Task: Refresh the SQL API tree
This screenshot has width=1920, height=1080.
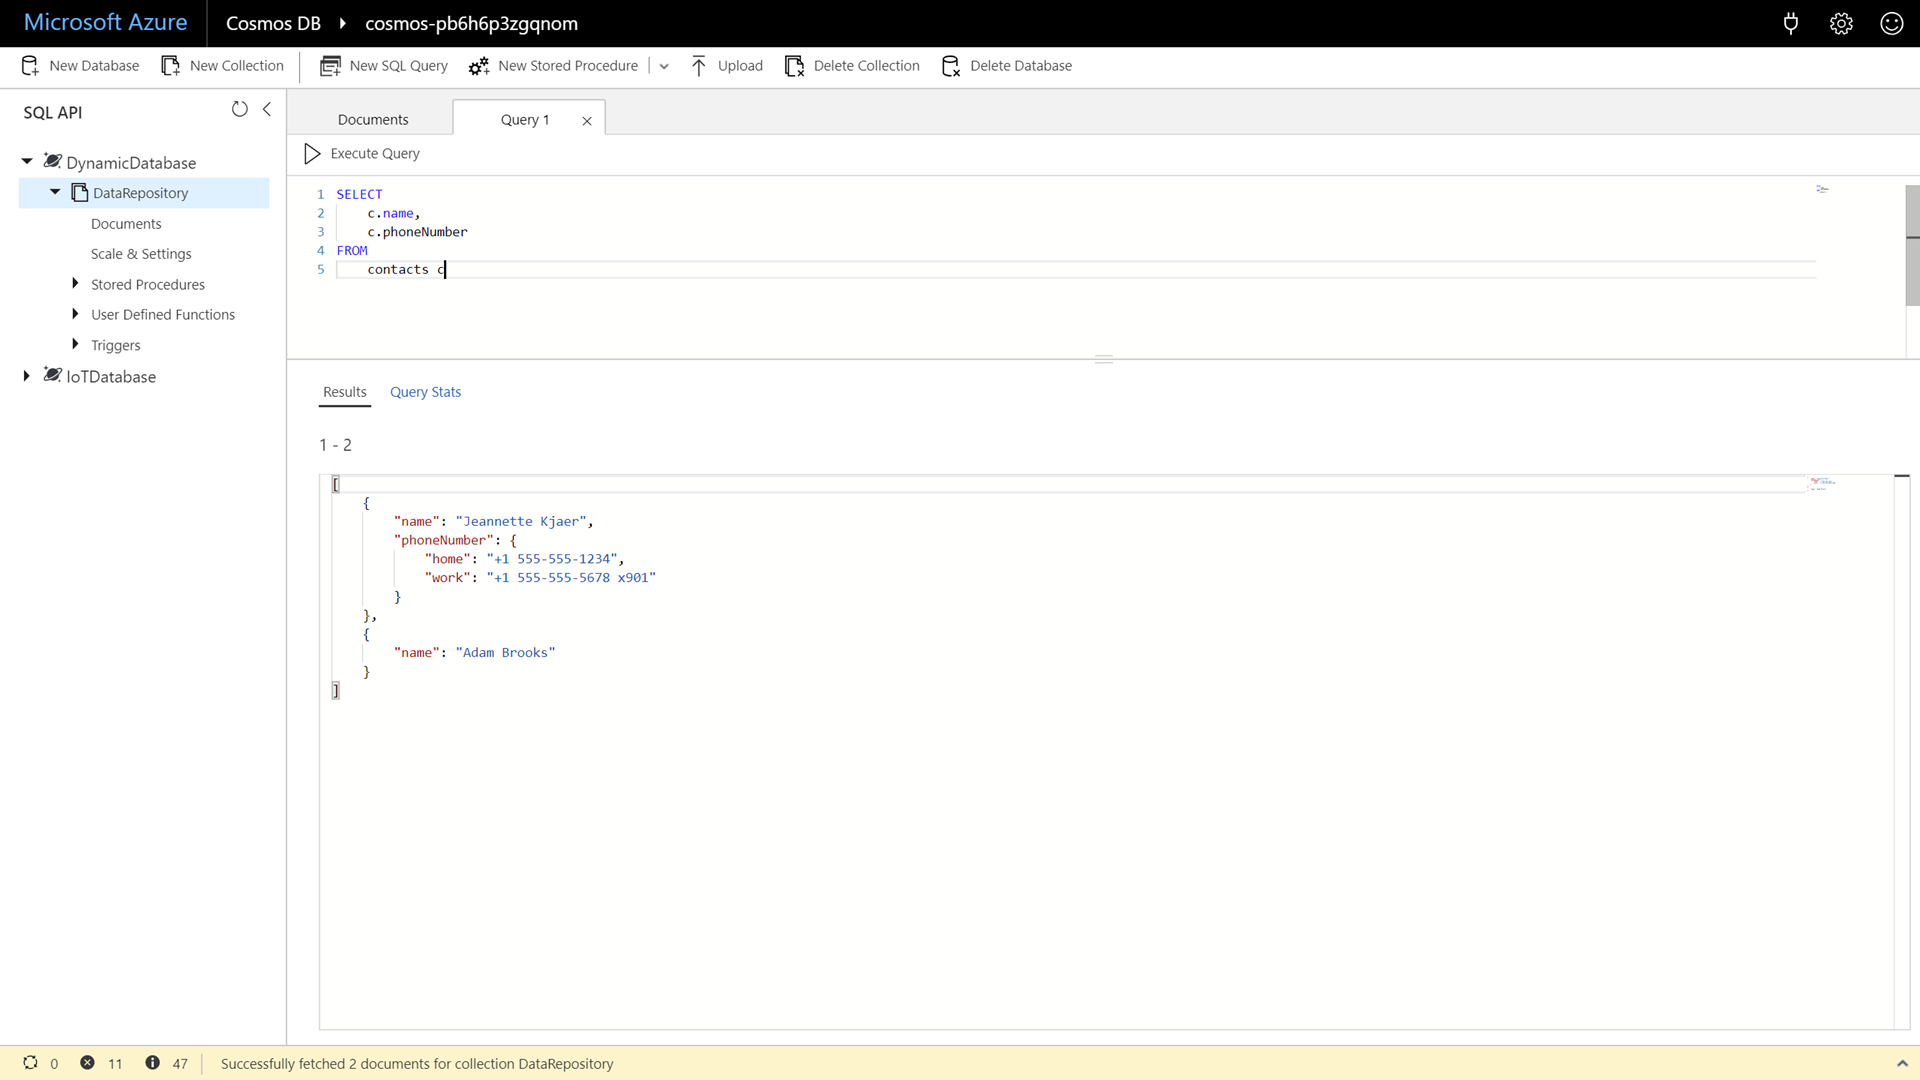Action: (x=239, y=109)
